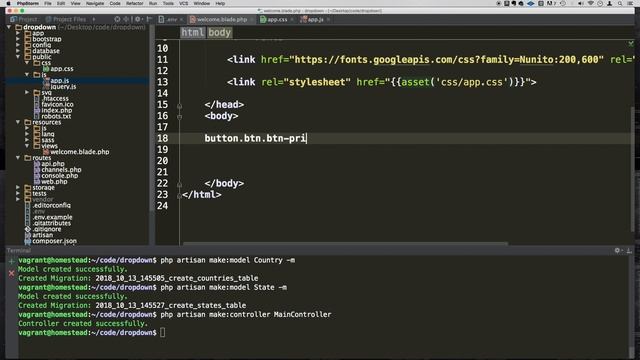This screenshot has width=640, height=360.
Task: Open the Apple menu
Action: point(8,3)
